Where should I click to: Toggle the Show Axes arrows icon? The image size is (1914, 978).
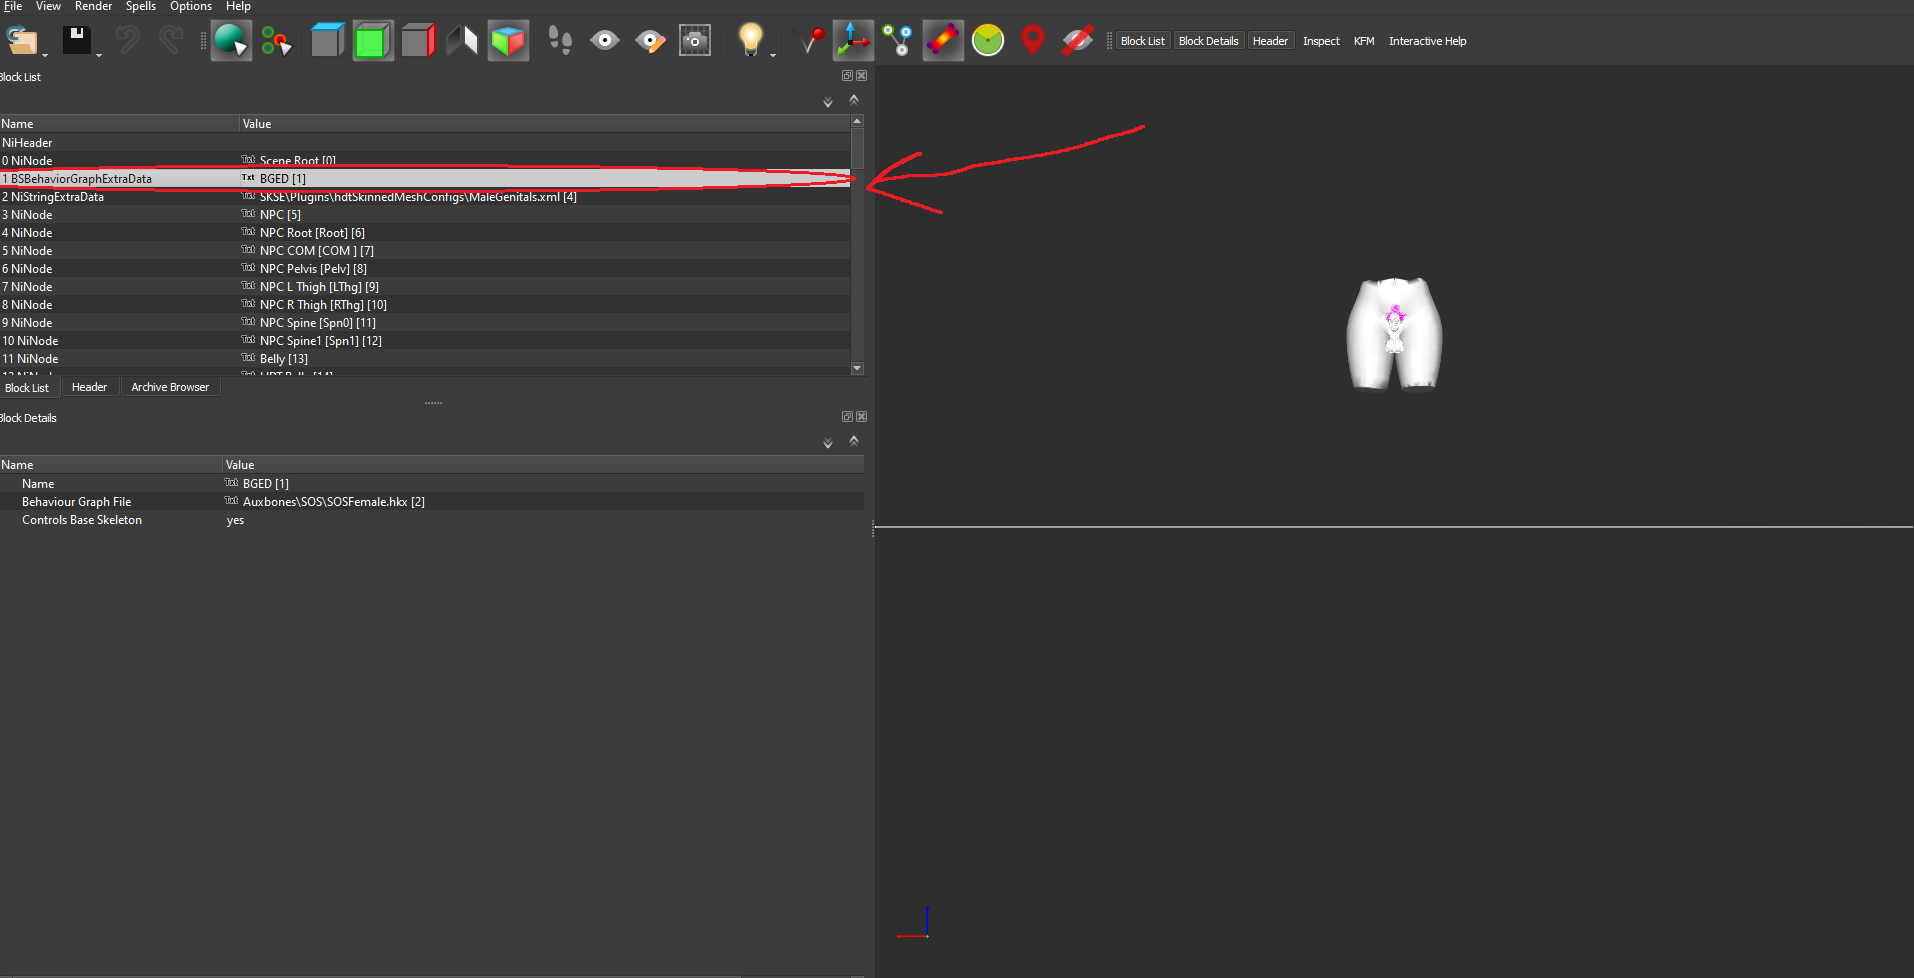click(853, 41)
